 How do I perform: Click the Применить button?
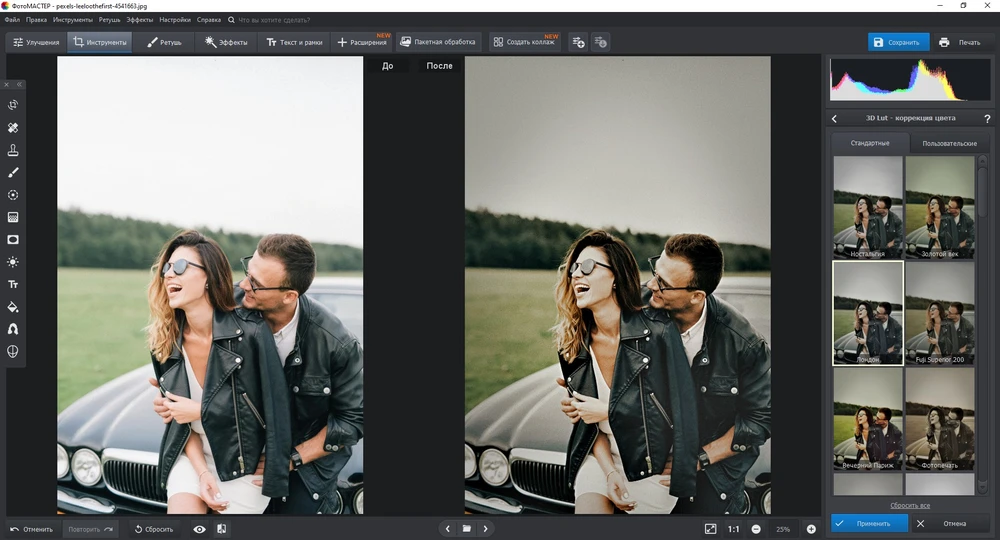(869, 523)
